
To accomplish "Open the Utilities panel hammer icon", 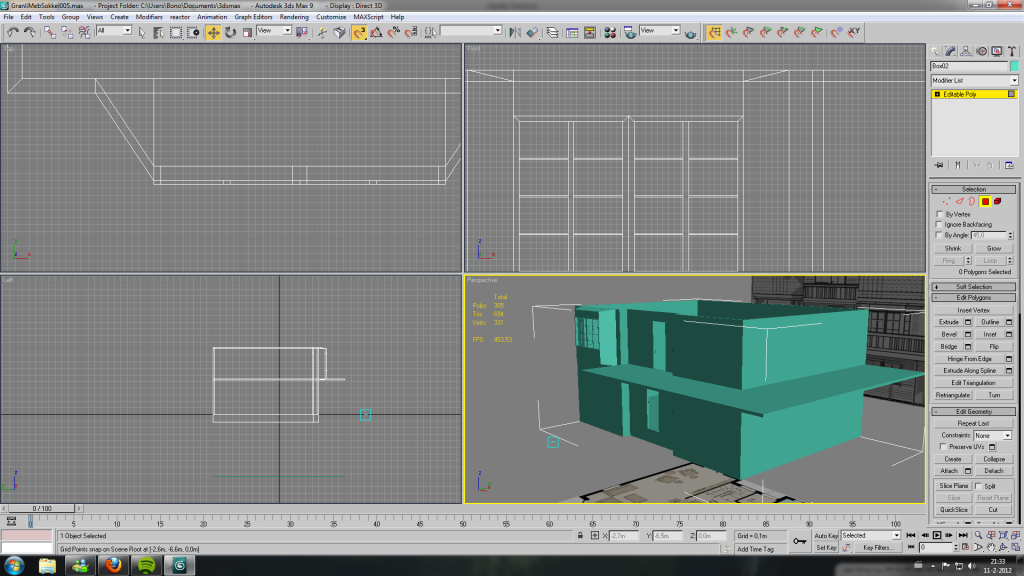I will (1012, 51).
